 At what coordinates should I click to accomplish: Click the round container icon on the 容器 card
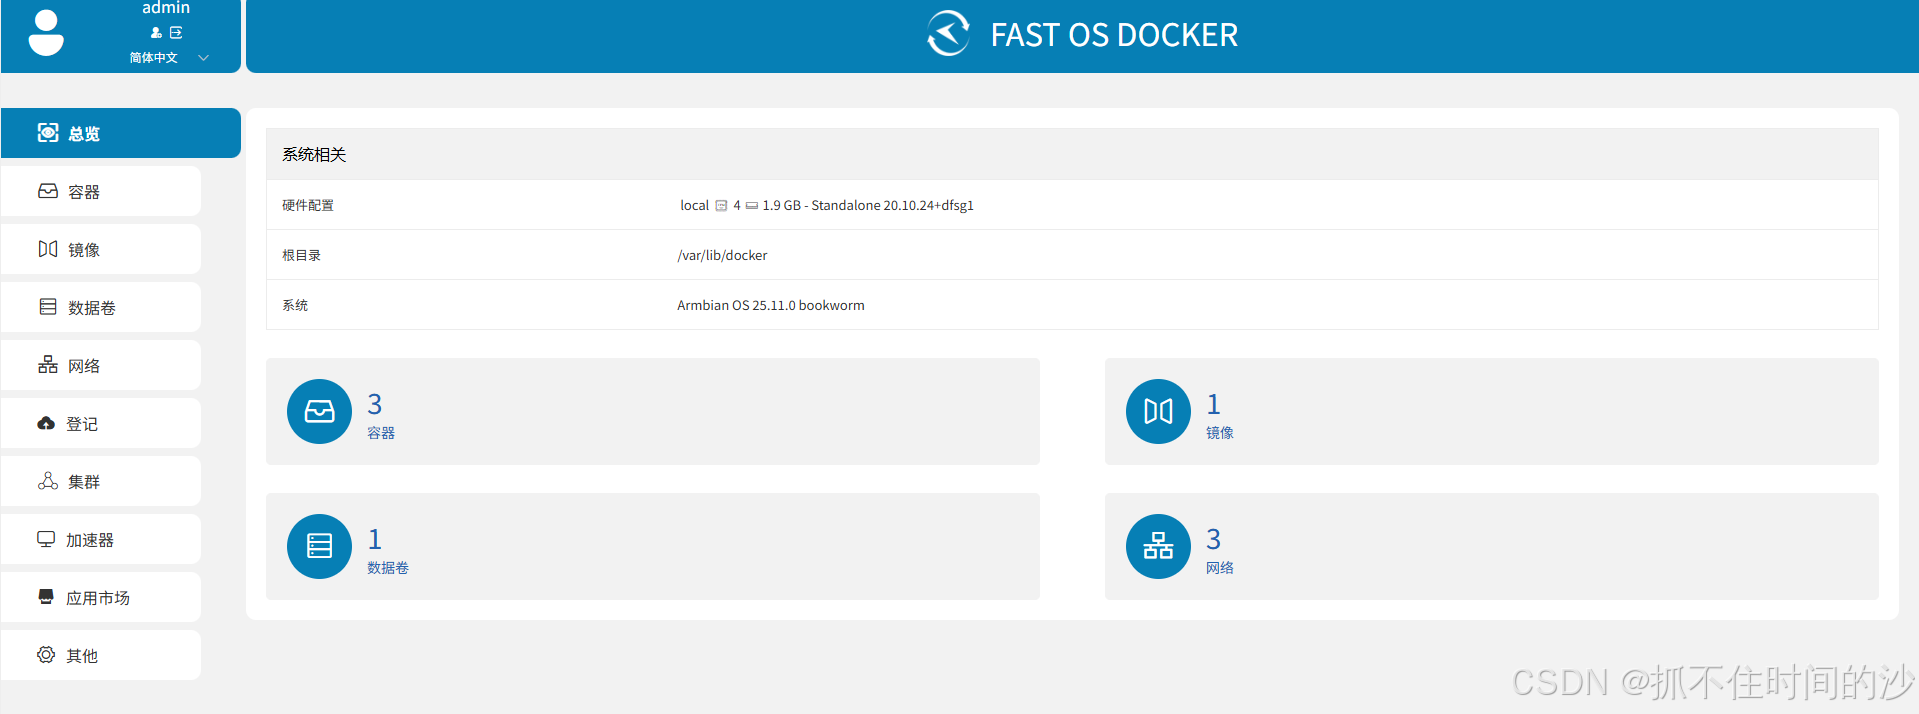[319, 411]
